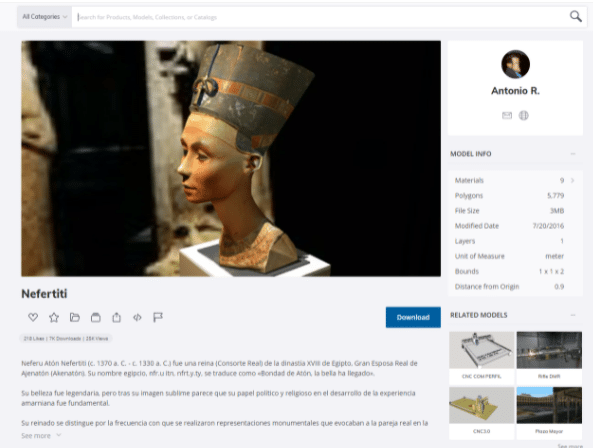Screen dimensions: 593x448
Task: Click the Nefertiti model title
Action: [44, 294]
